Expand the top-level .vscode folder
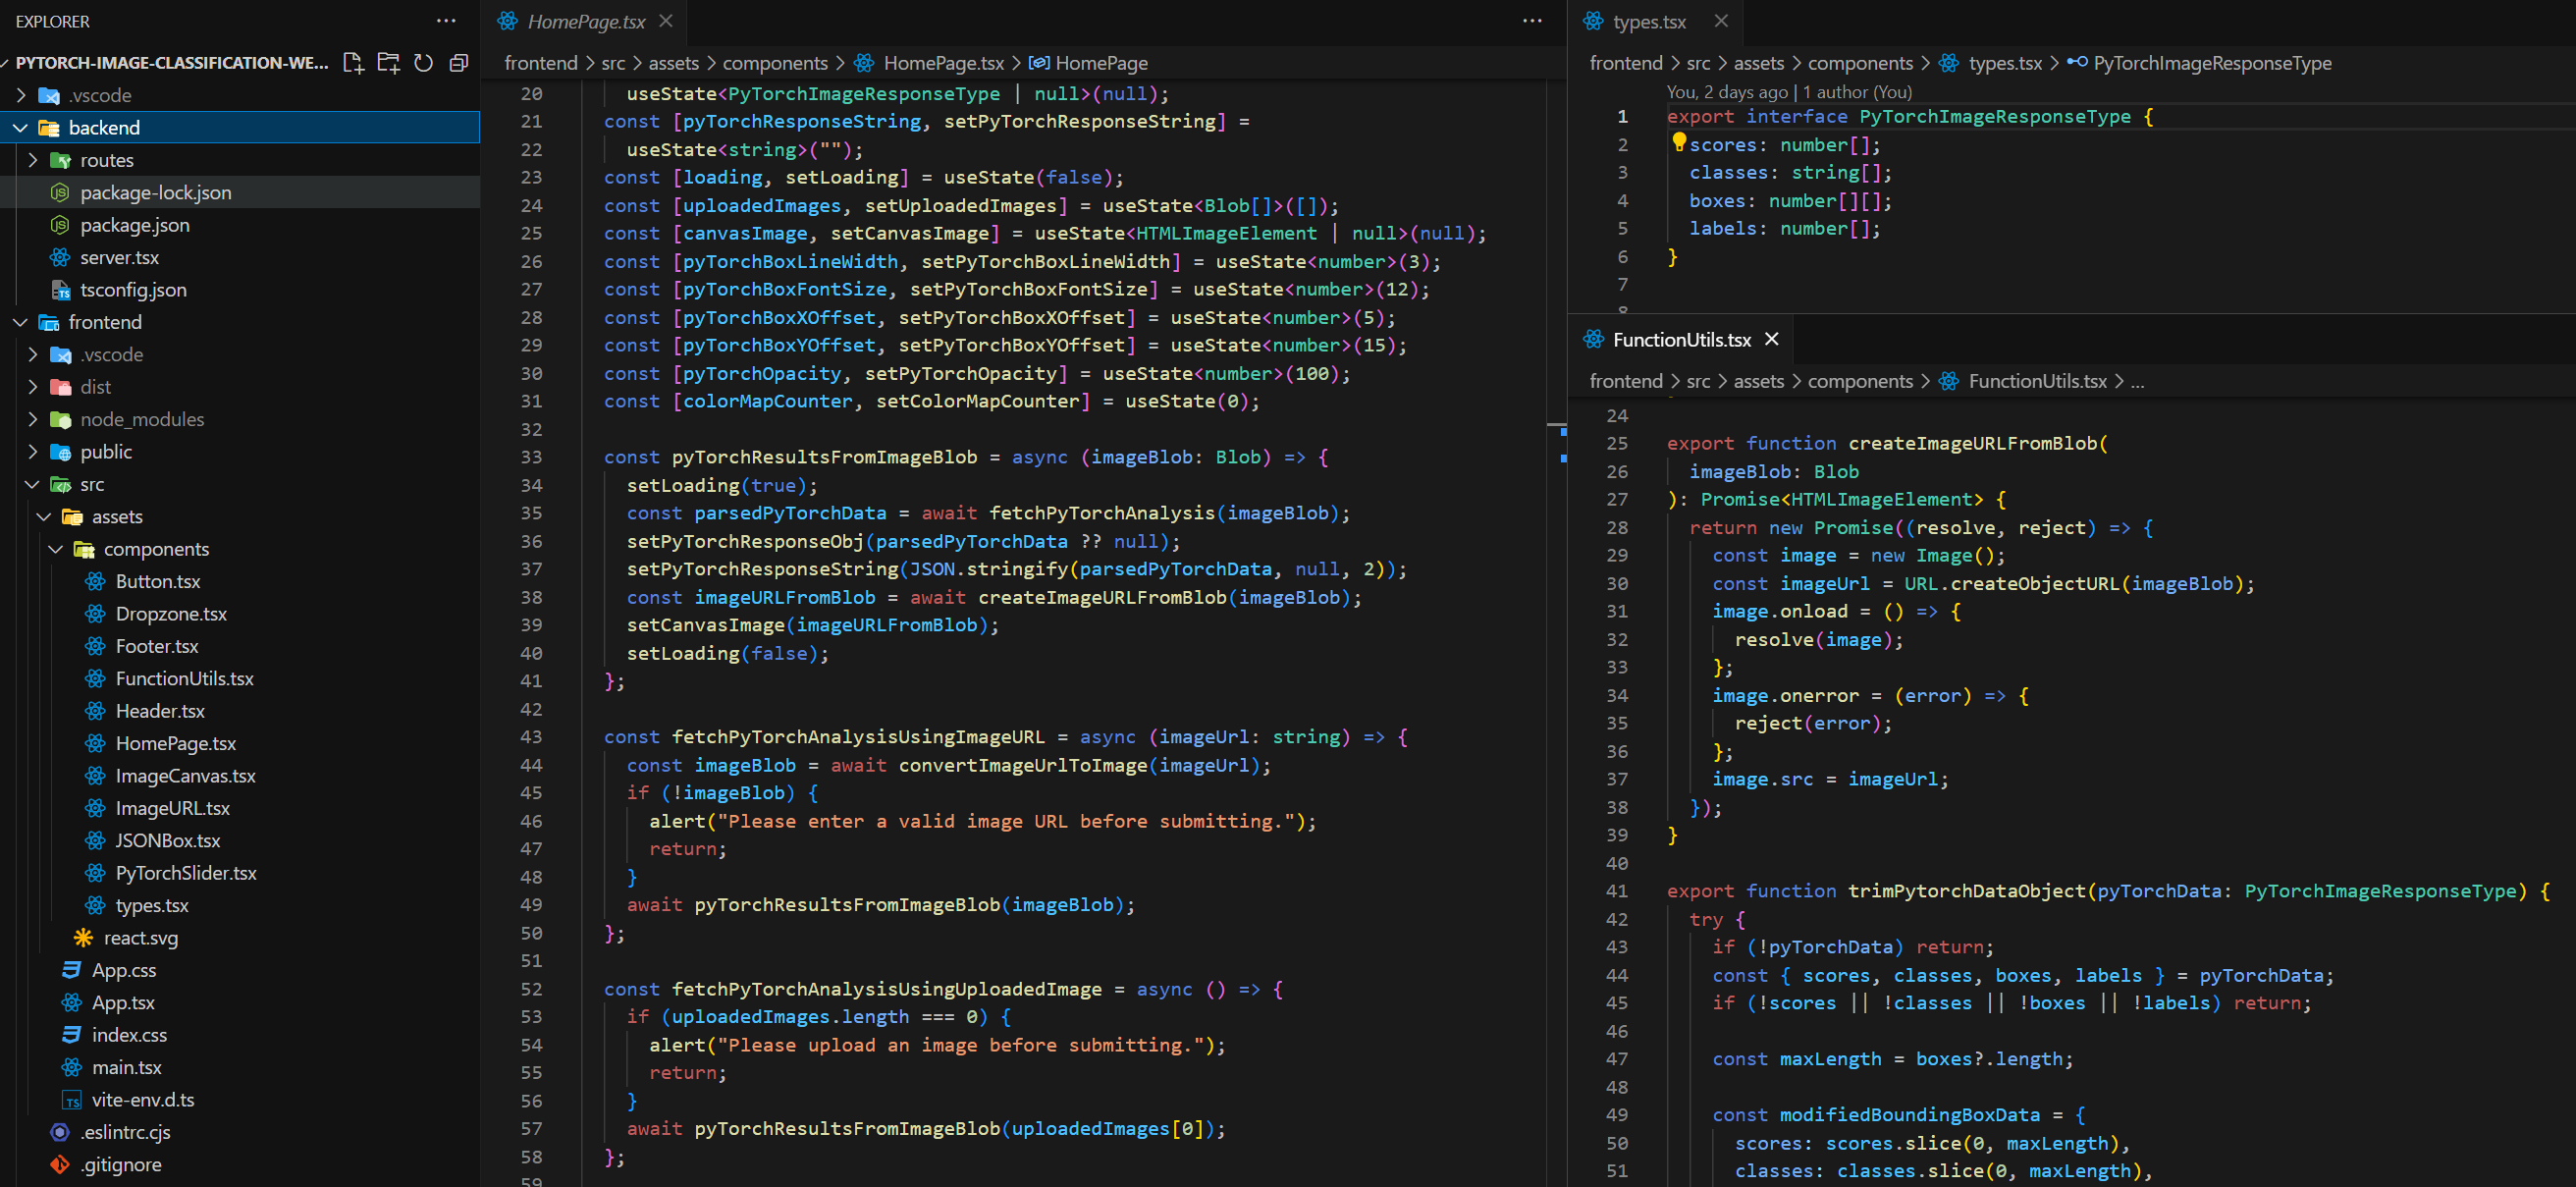2576x1187 pixels. click(x=21, y=95)
